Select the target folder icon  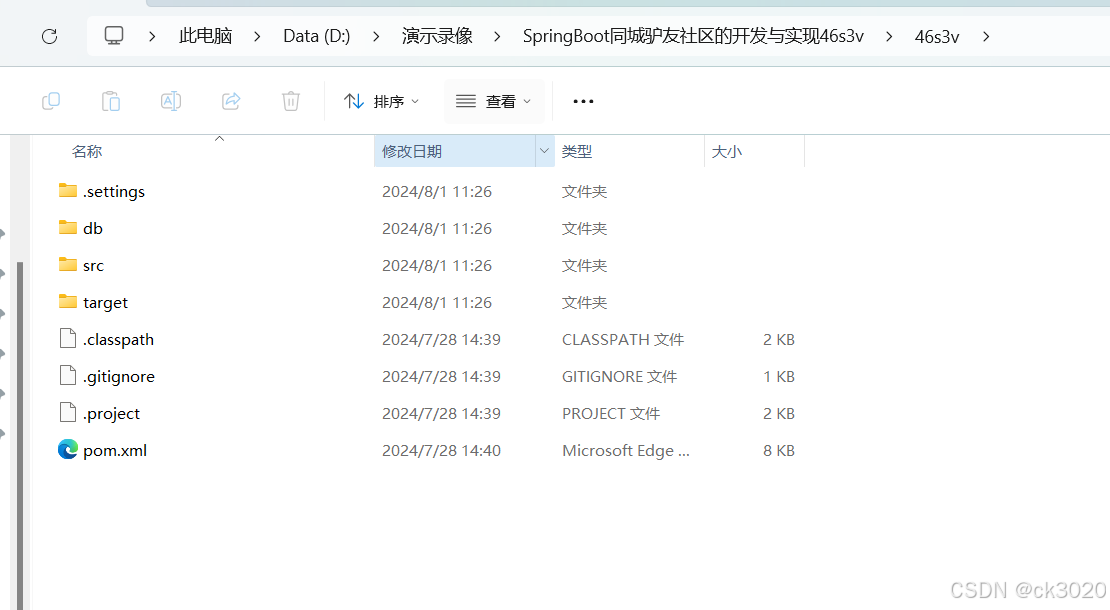68,301
